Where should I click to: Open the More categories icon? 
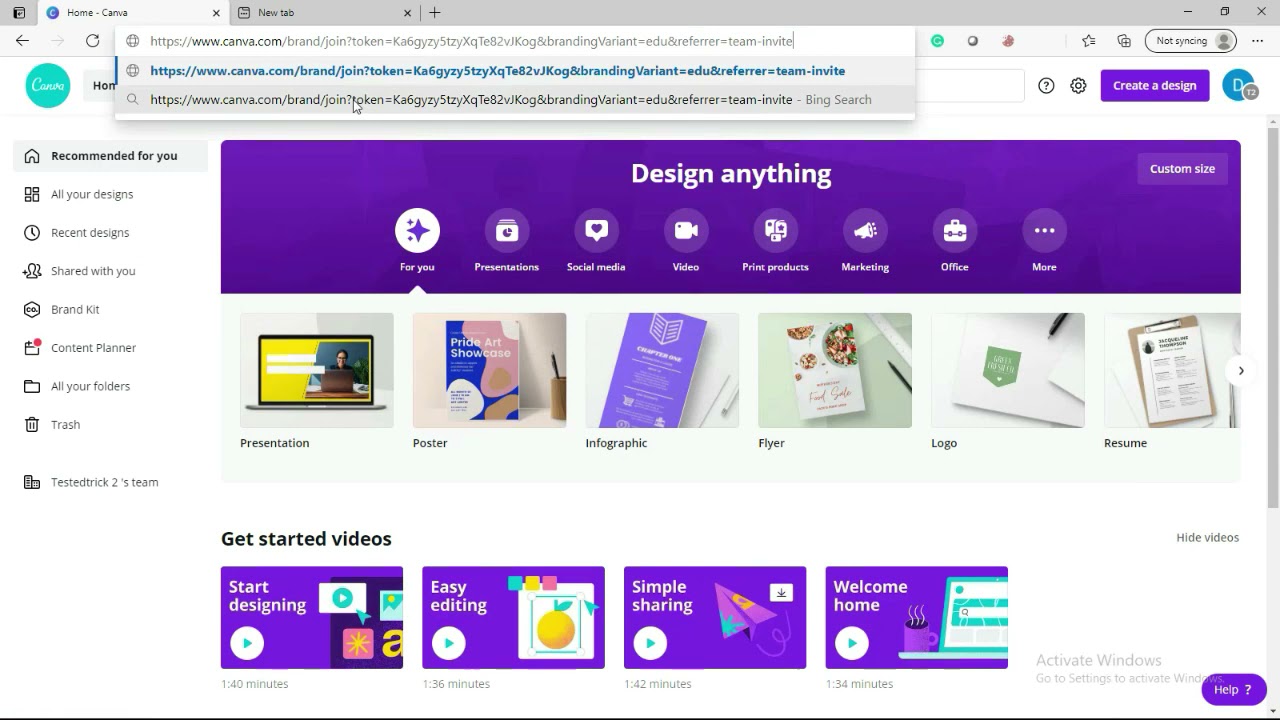[x=1044, y=231]
